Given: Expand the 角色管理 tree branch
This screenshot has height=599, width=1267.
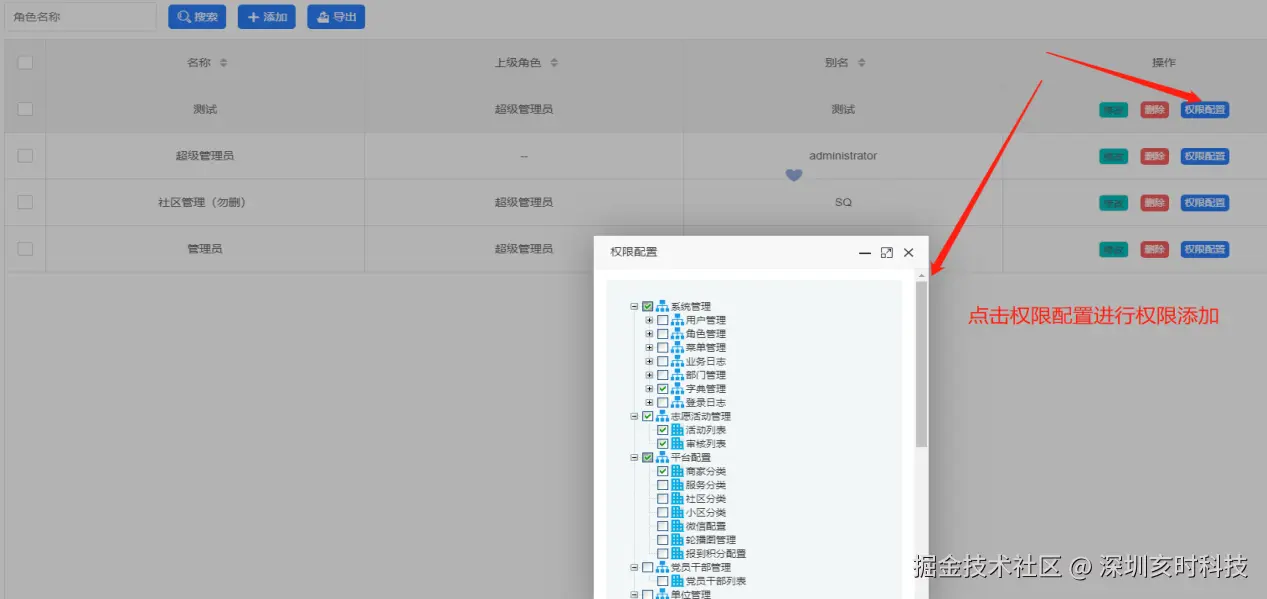Looking at the screenshot, I should pyautogui.click(x=649, y=334).
